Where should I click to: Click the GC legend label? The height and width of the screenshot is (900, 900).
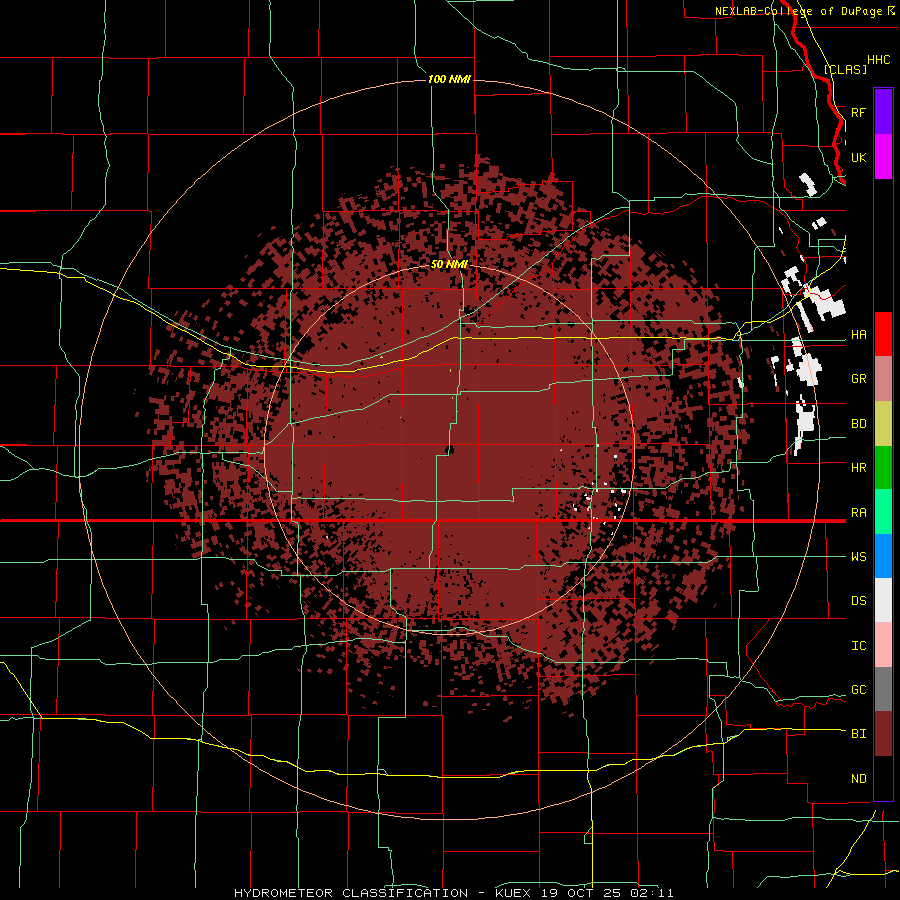(x=859, y=690)
